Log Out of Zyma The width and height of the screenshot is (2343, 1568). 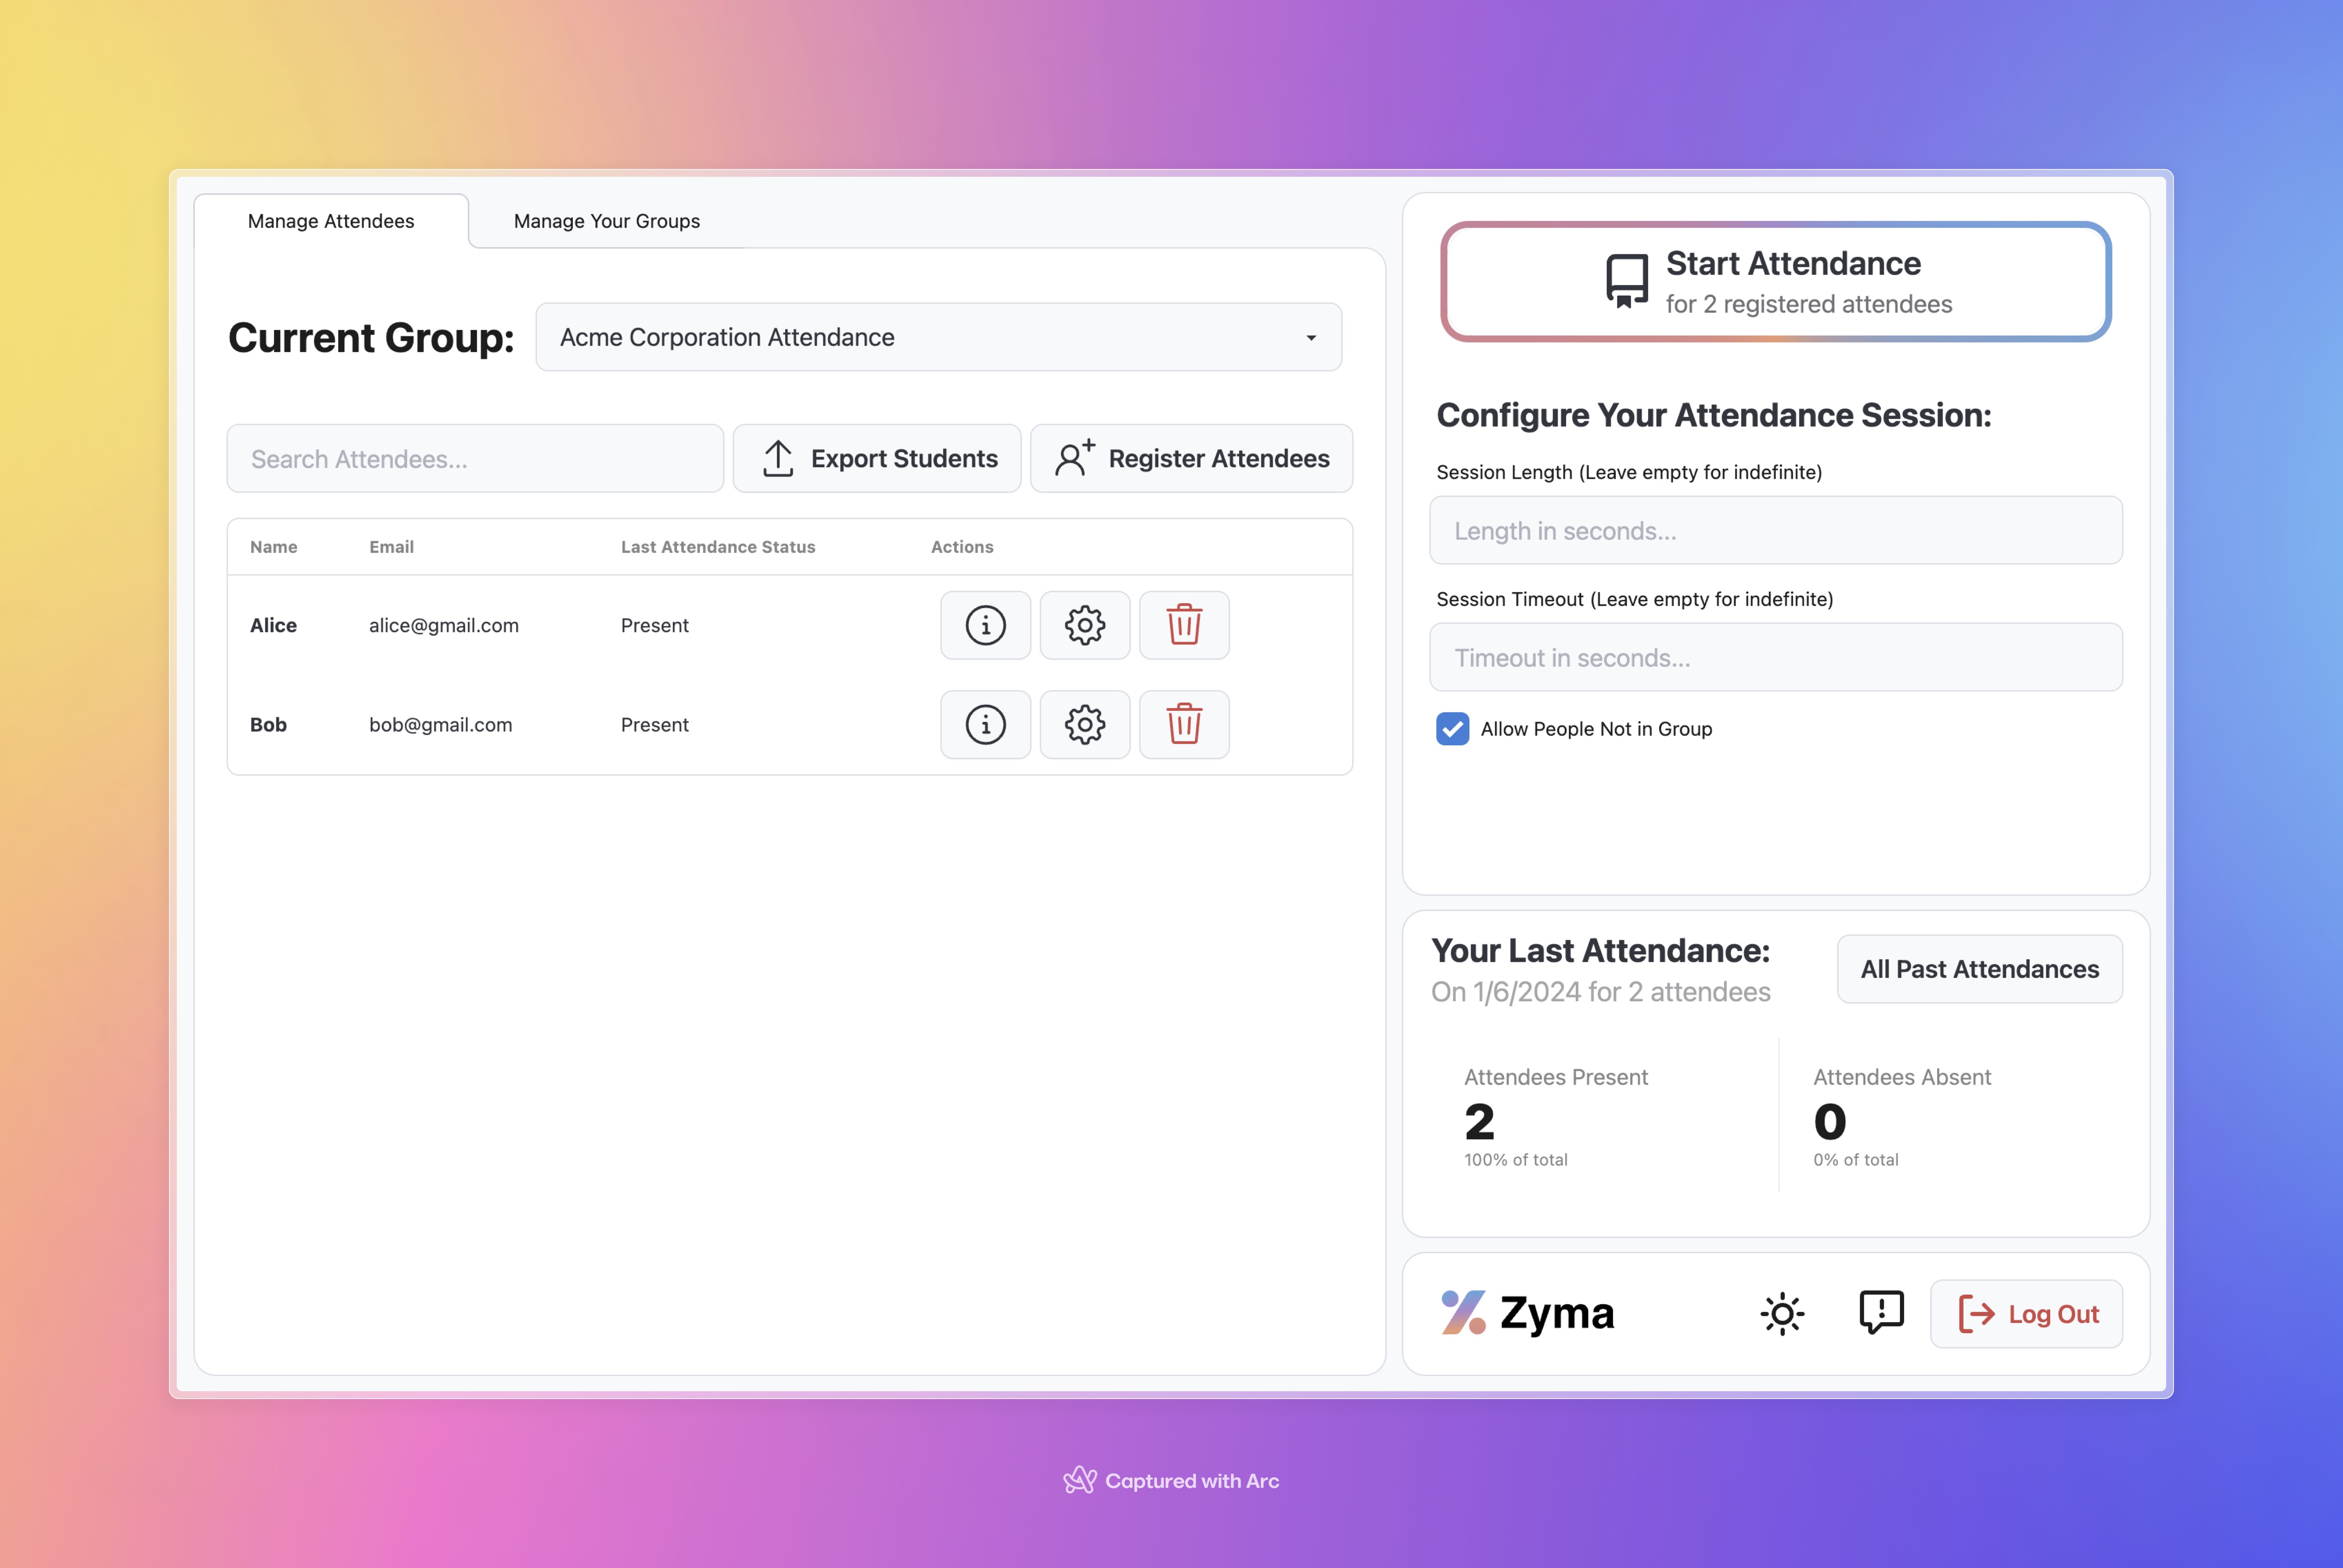[x=2026, y=1314]
